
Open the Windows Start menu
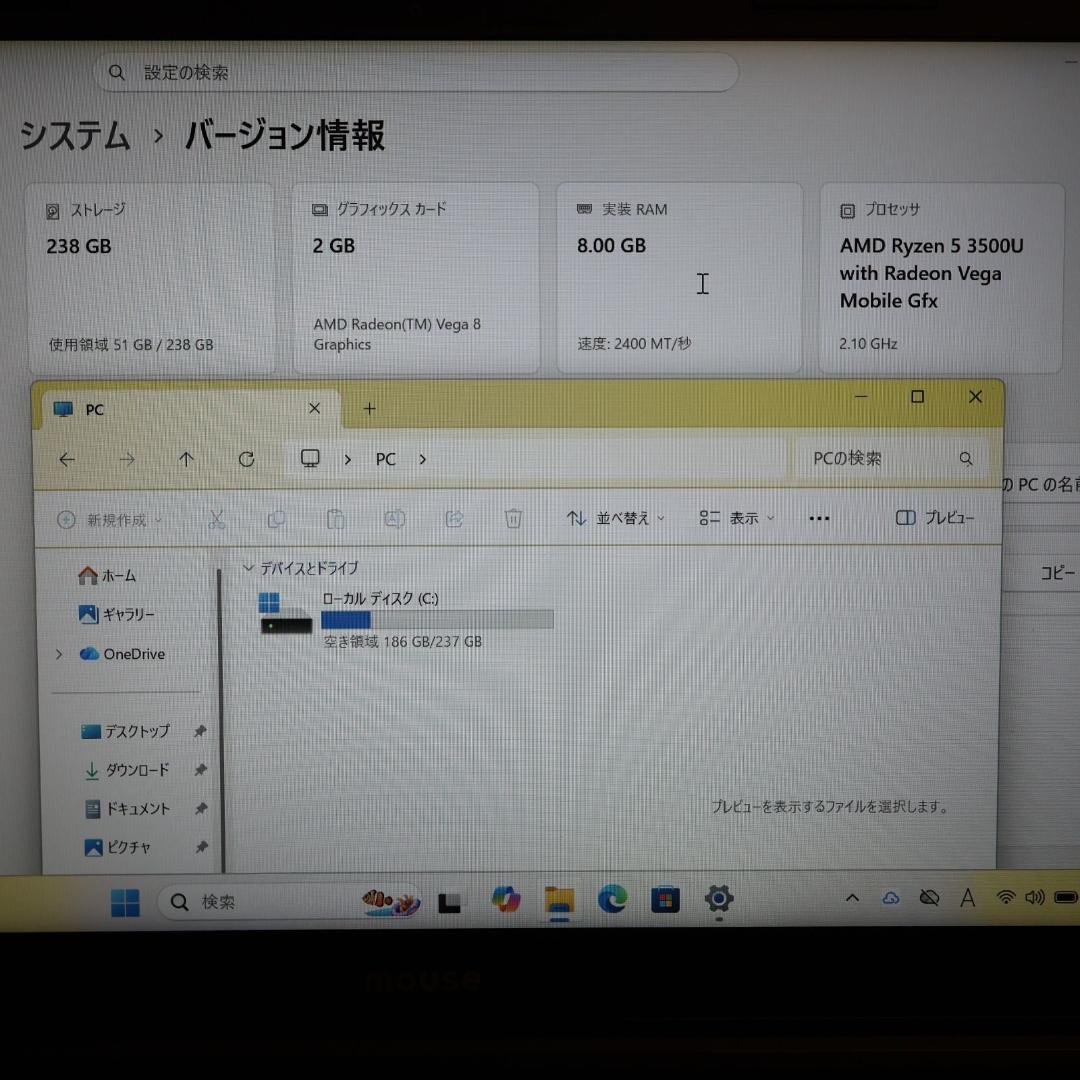point(125,902)
